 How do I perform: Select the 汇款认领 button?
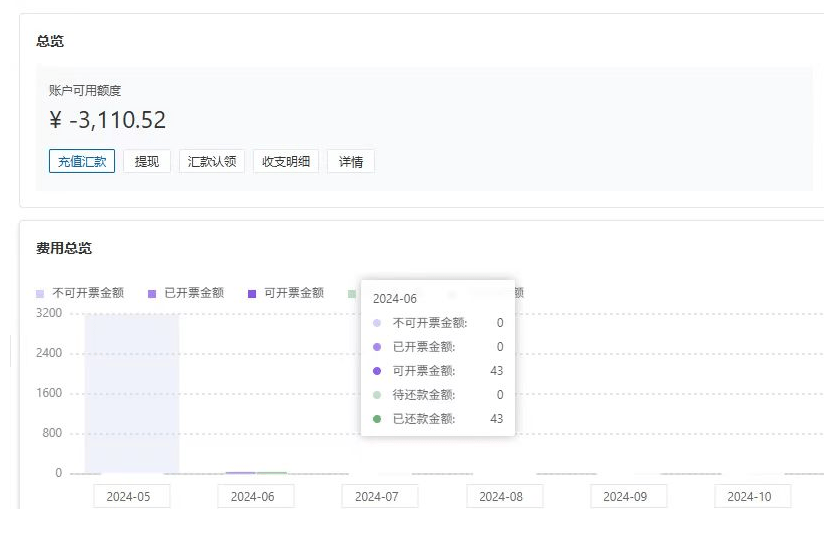coord(212,161)
